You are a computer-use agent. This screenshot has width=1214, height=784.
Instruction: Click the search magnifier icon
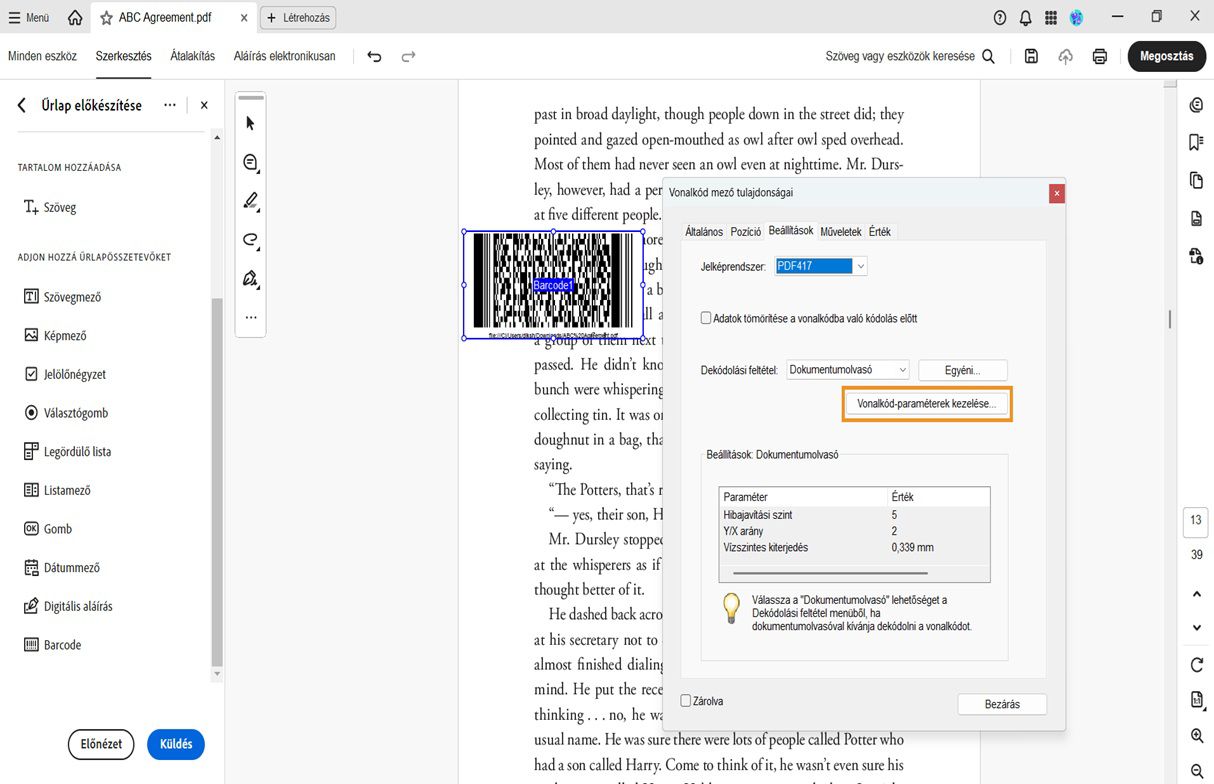click(988, 57)
